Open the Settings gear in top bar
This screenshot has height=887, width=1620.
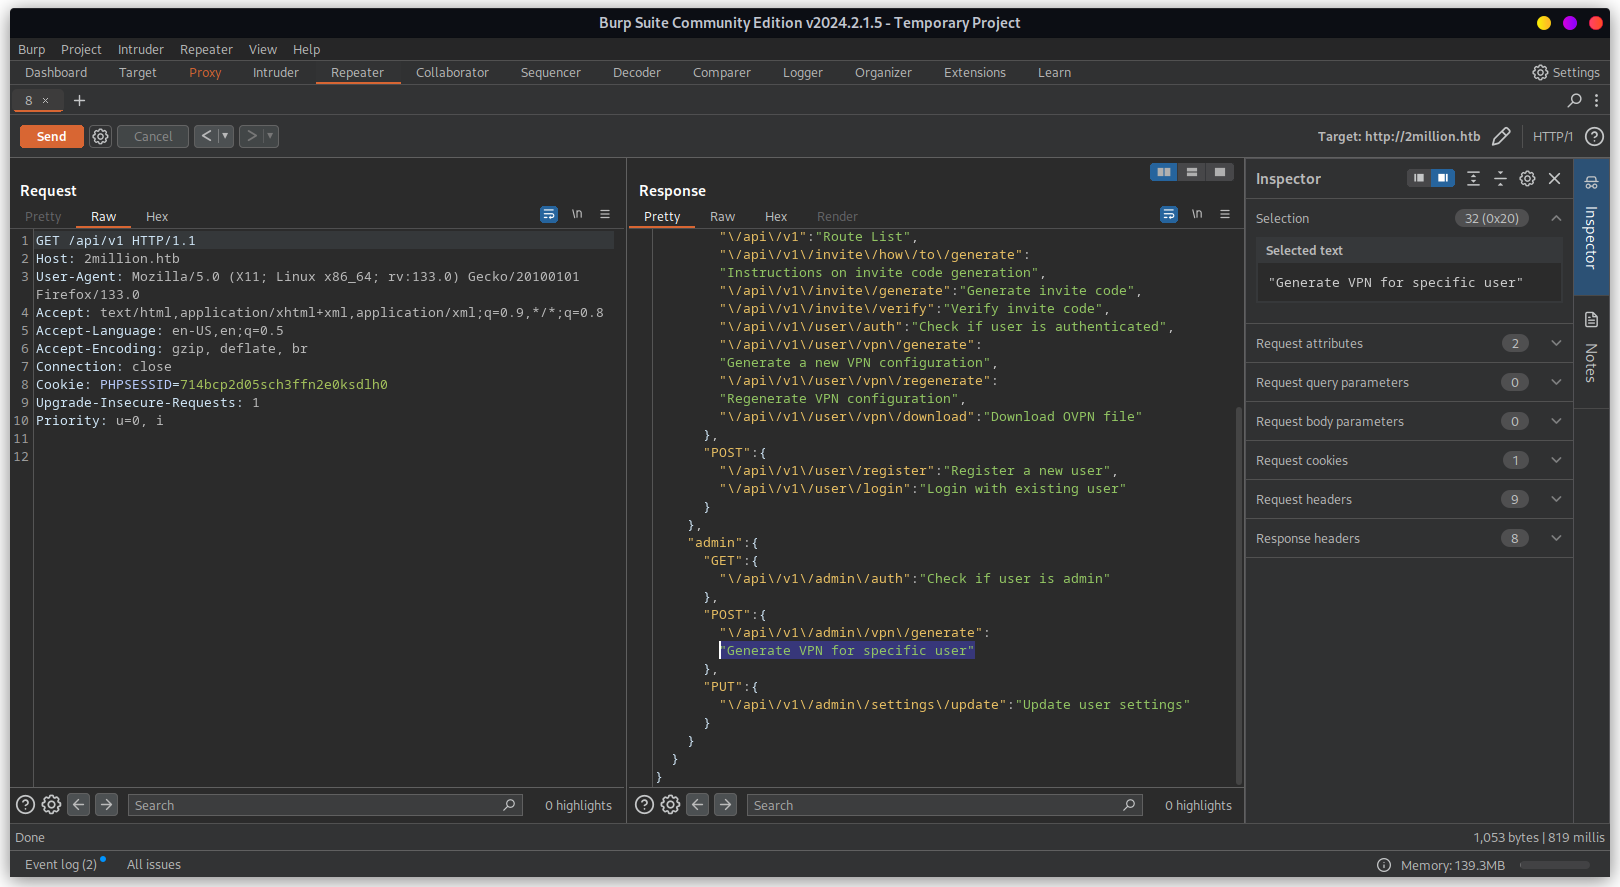[x=1566, y=72]
